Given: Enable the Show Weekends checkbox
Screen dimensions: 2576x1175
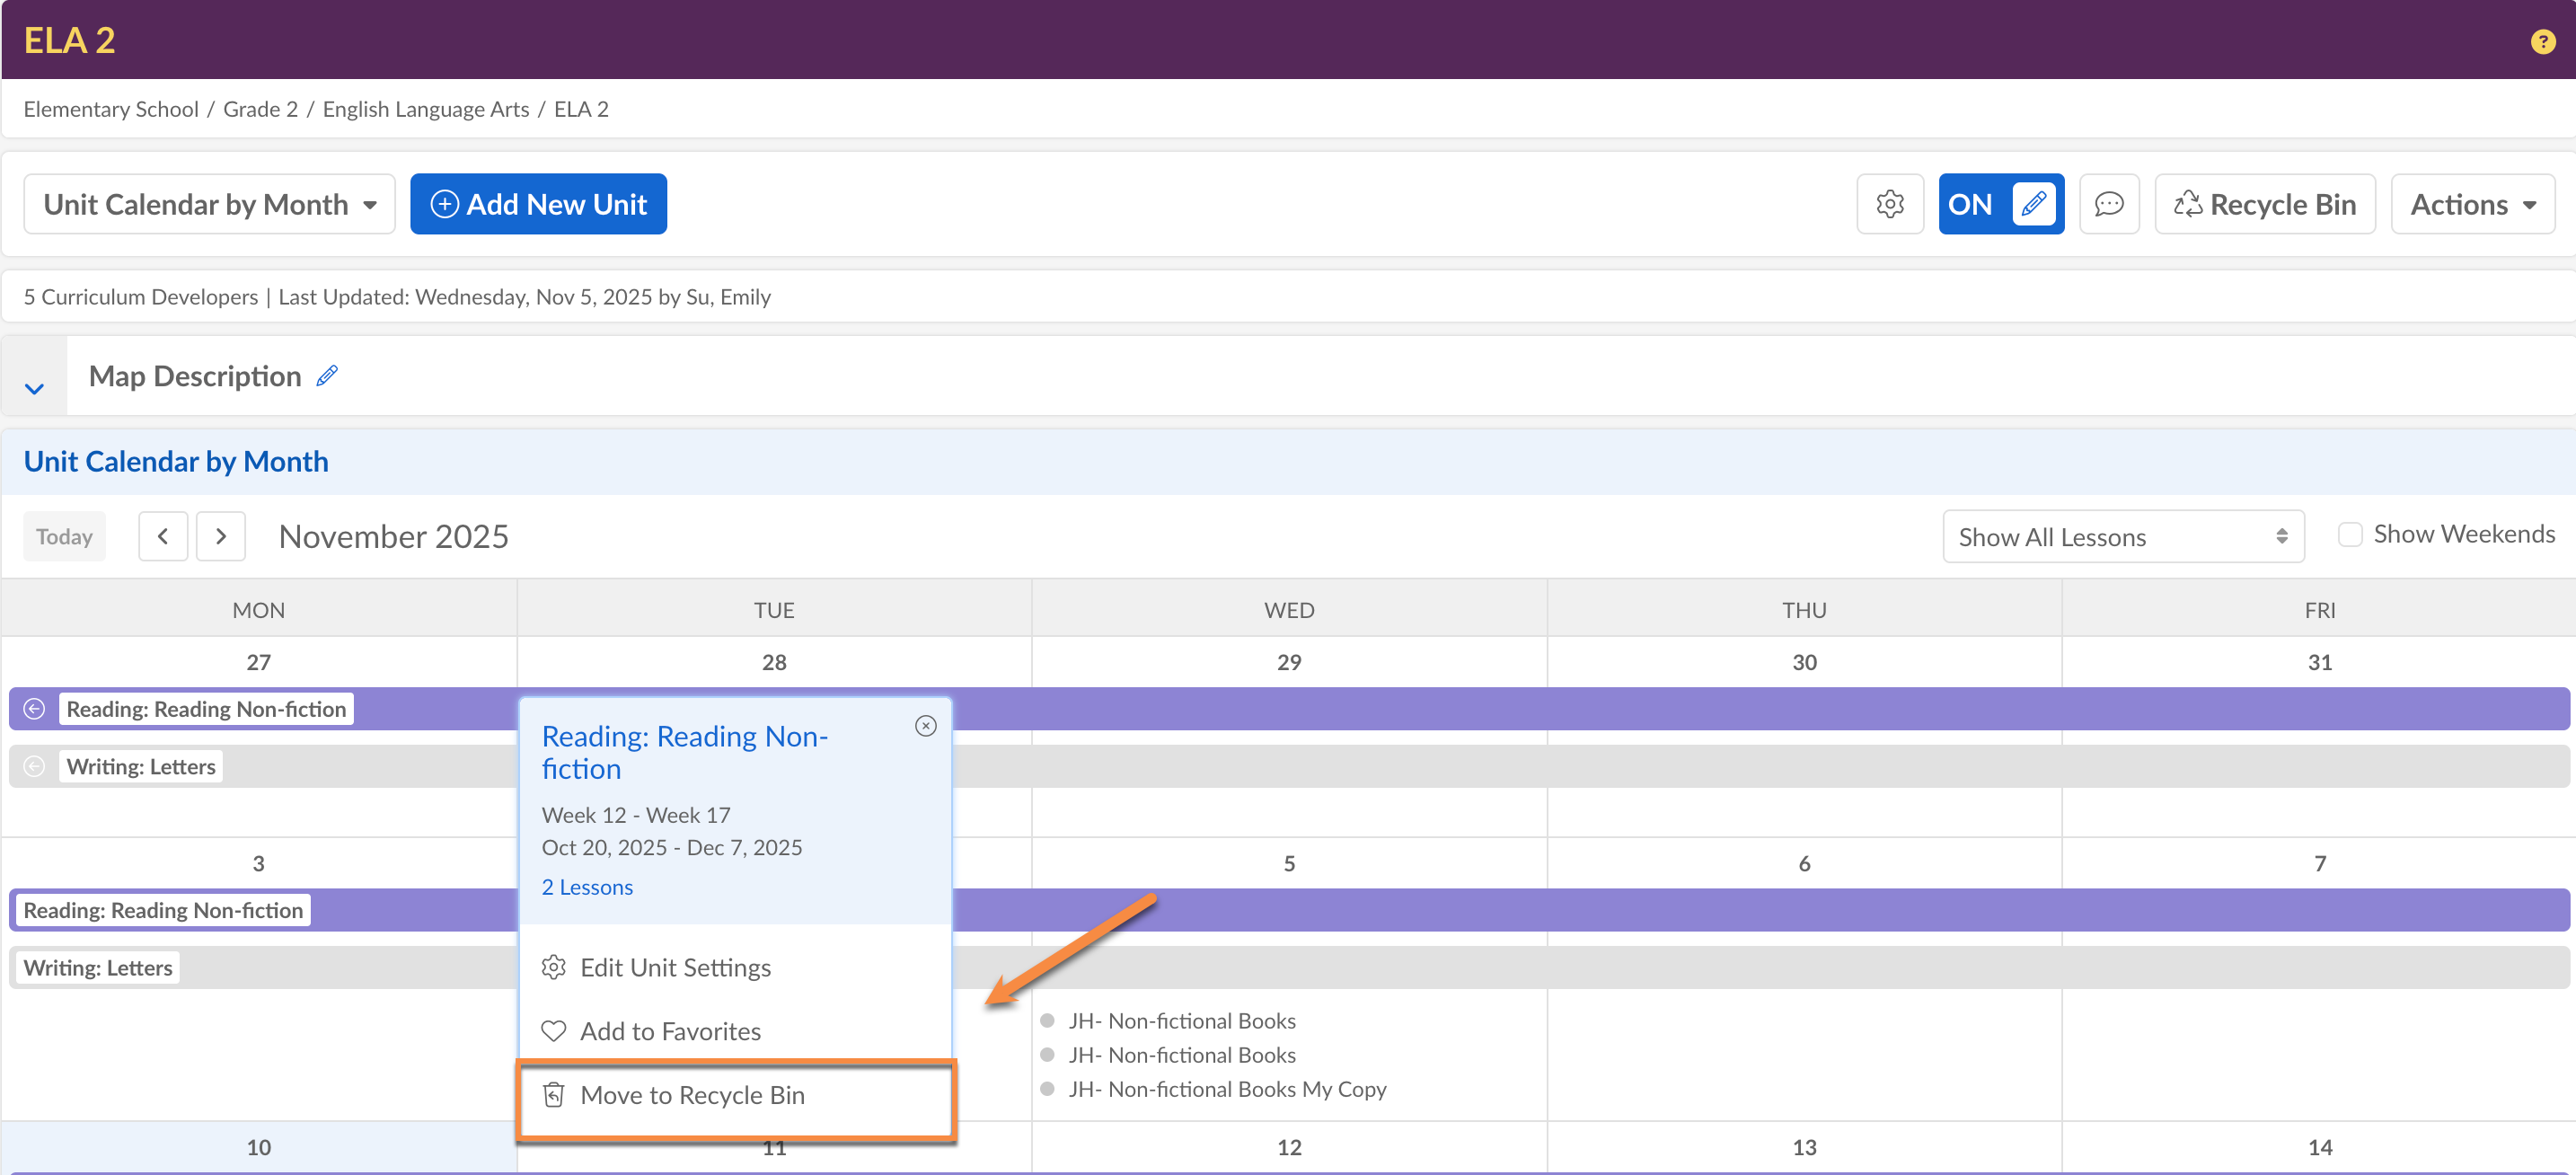Looking at the screenshot, I should point(2350,535).
